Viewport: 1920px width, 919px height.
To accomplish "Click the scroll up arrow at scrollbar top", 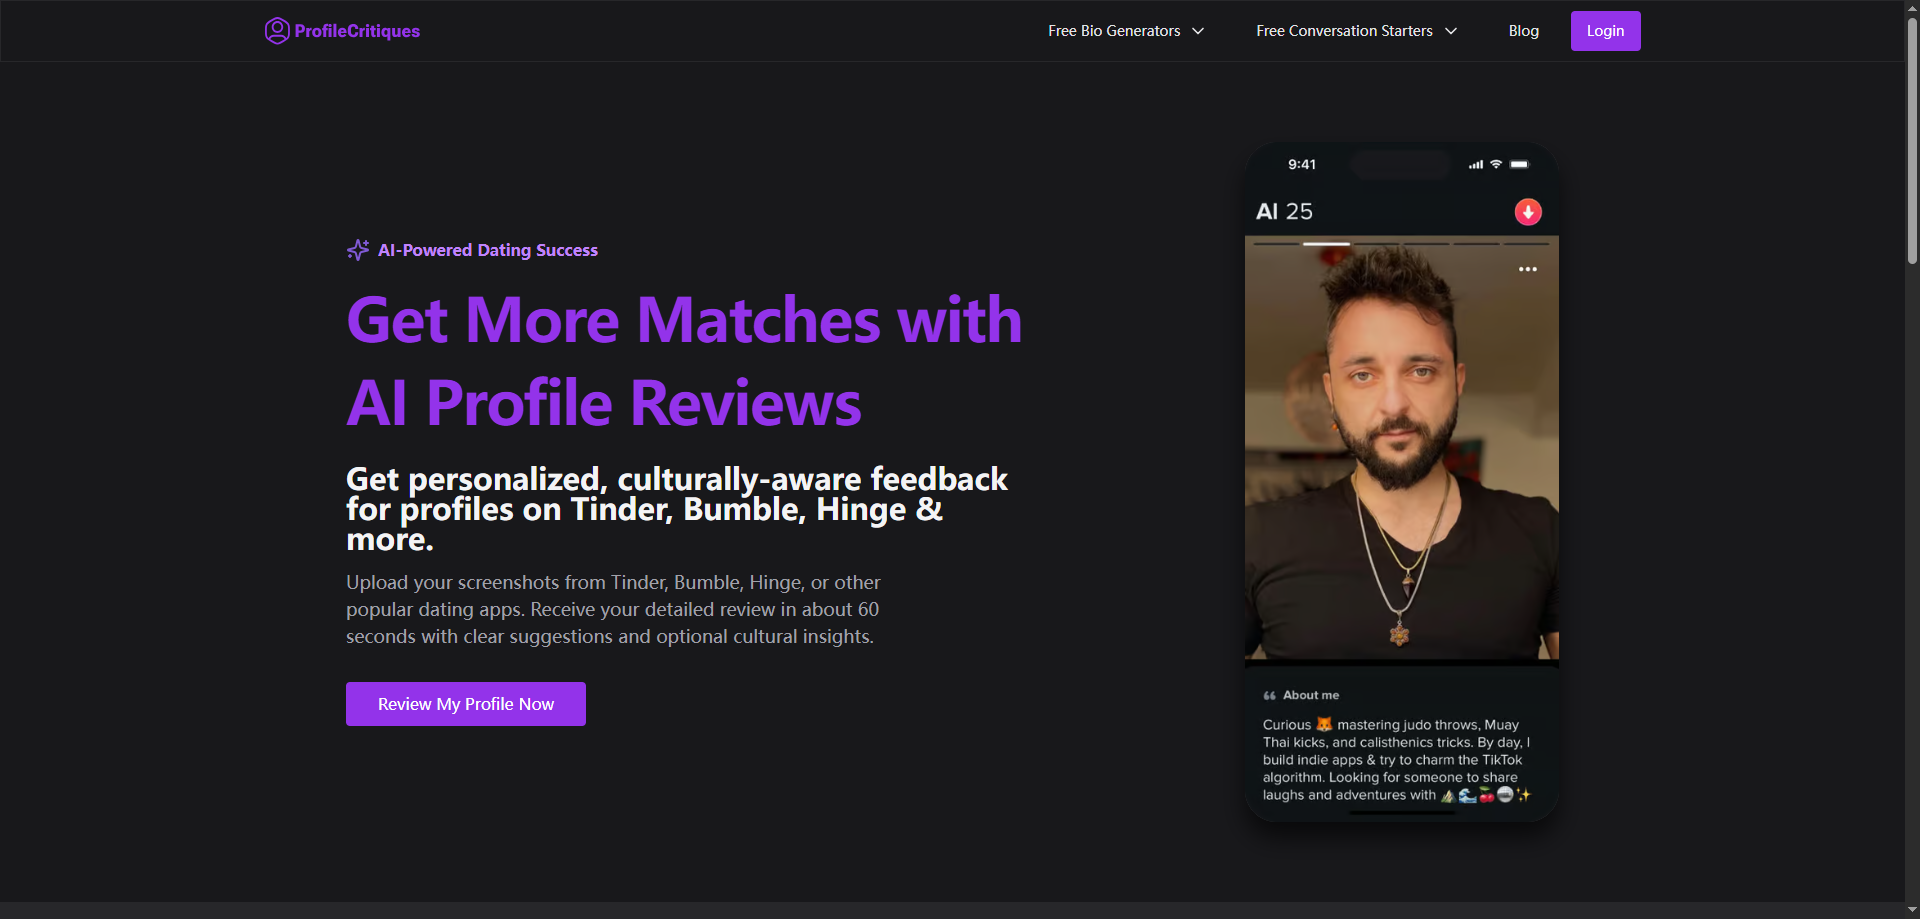I will 1912,7.
